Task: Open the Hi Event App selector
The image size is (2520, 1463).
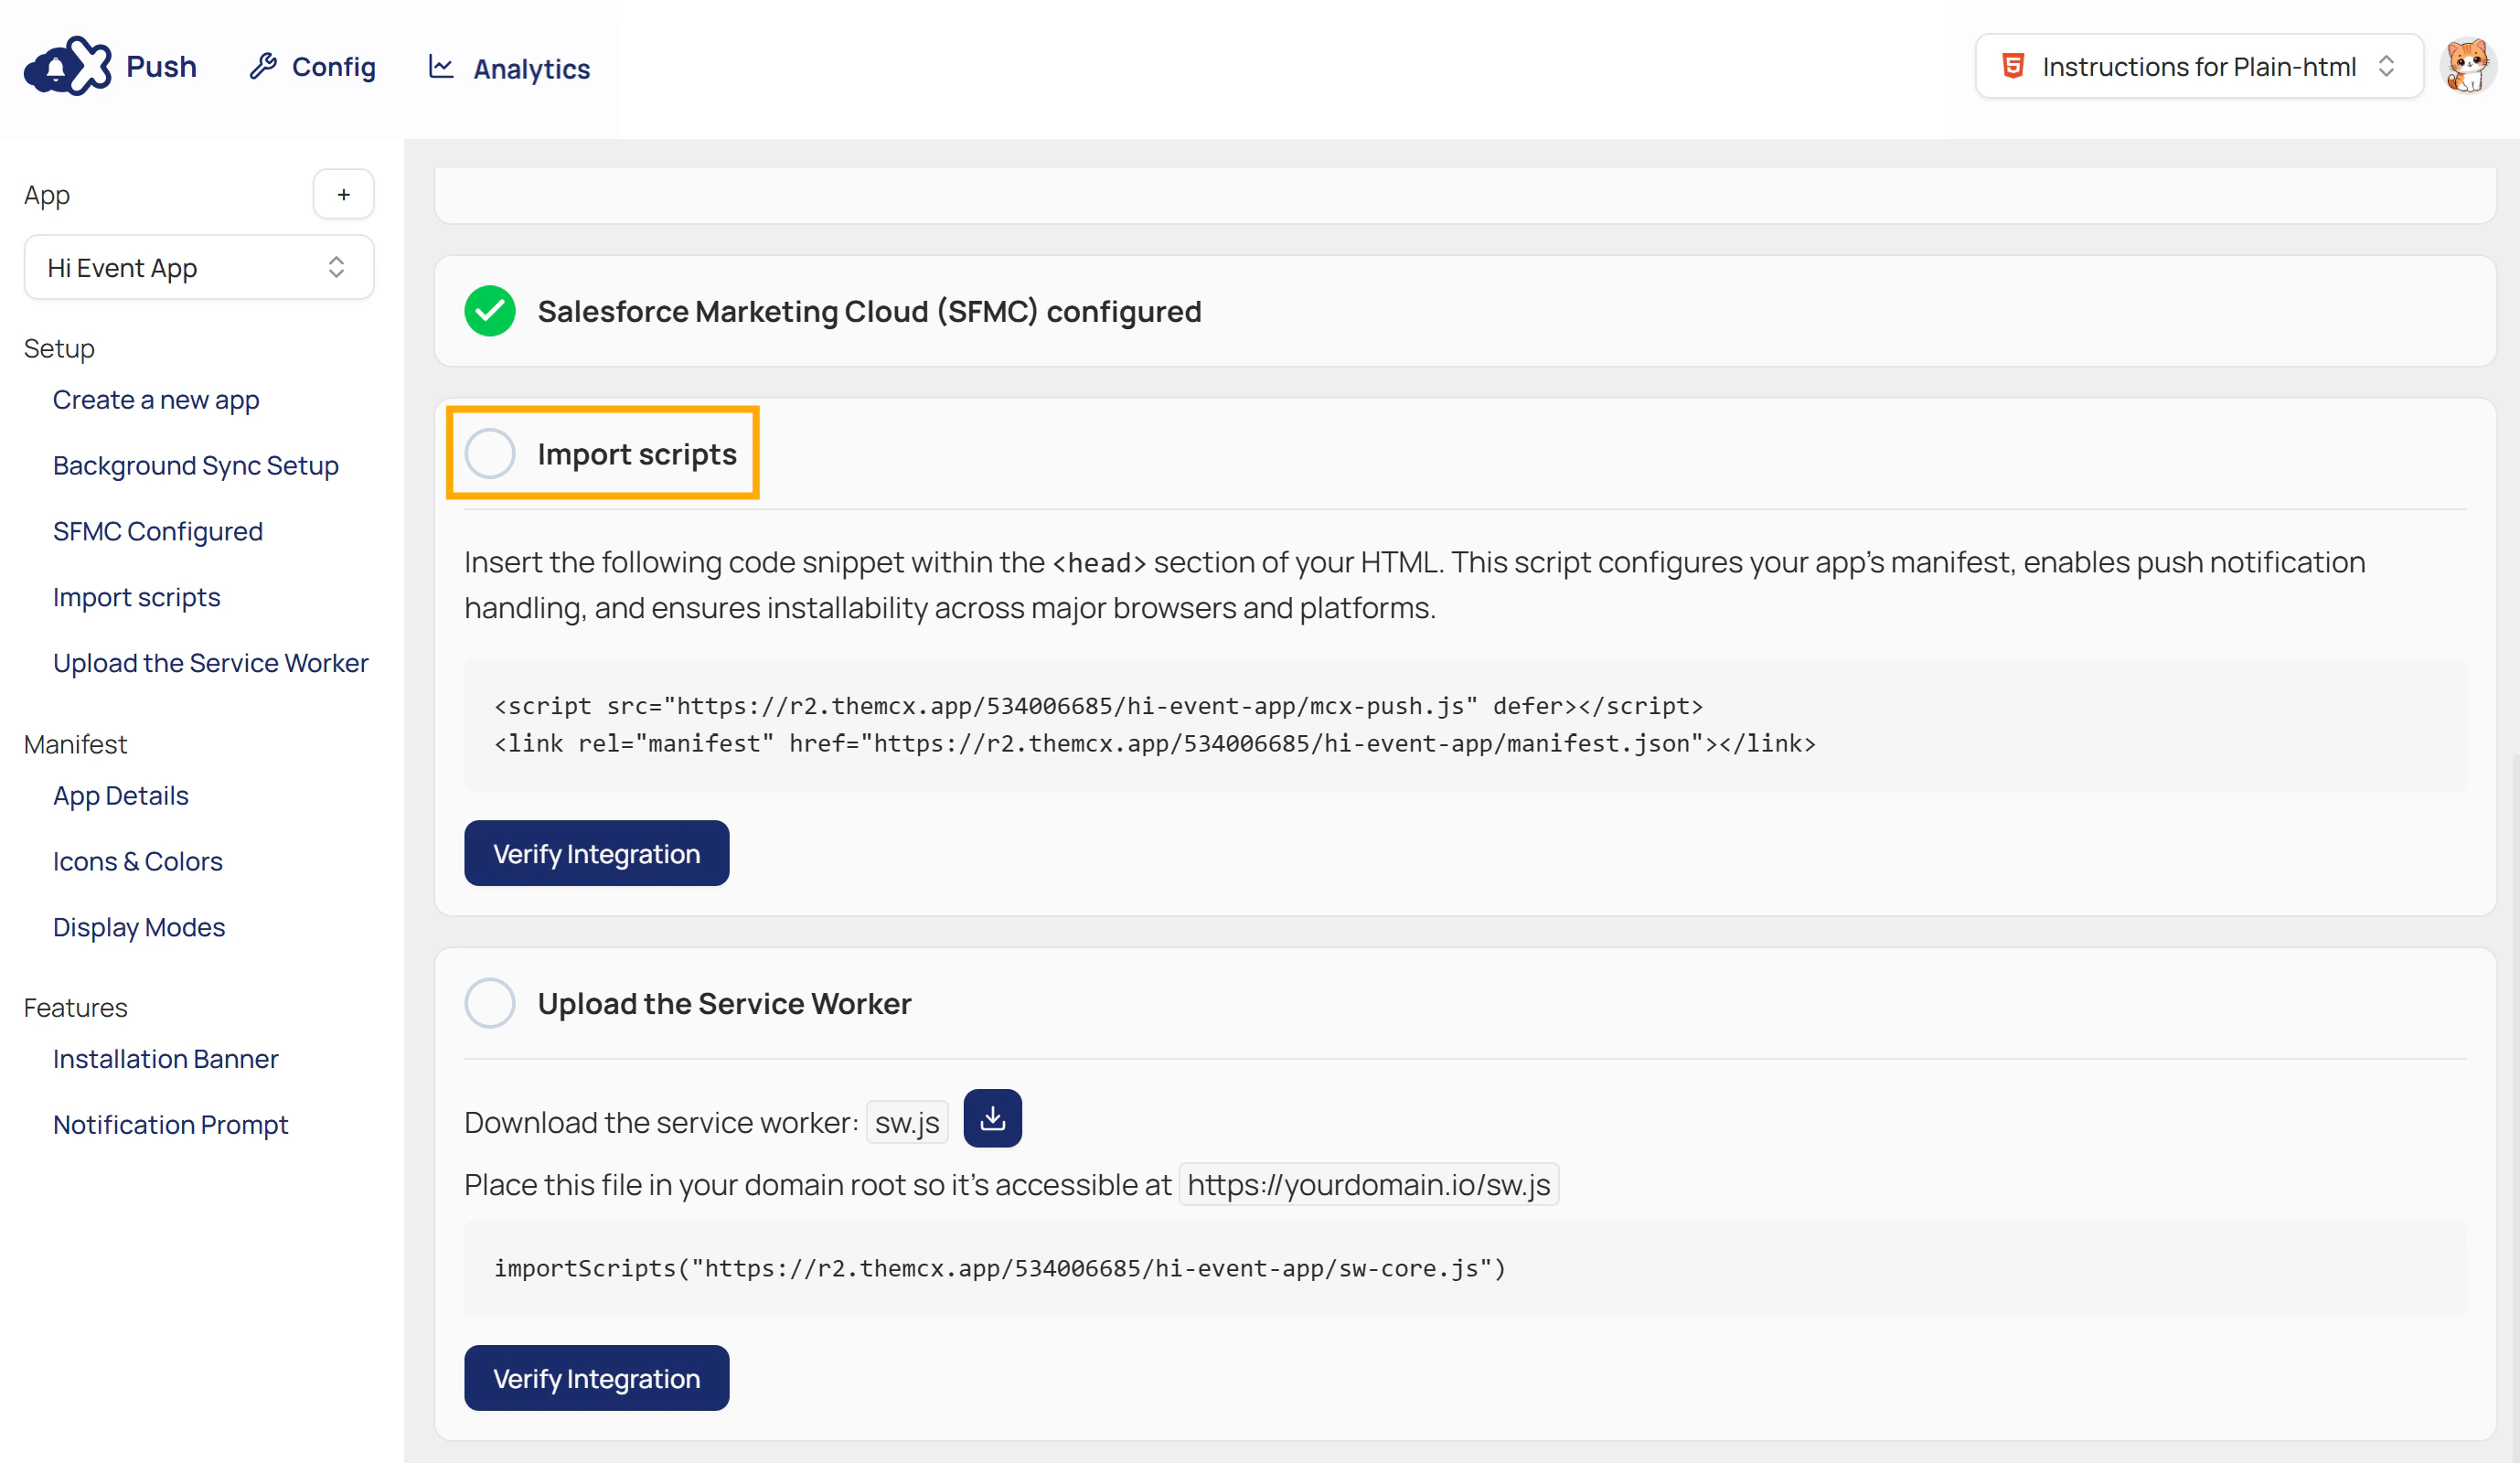Action: [x=199, y=268]
